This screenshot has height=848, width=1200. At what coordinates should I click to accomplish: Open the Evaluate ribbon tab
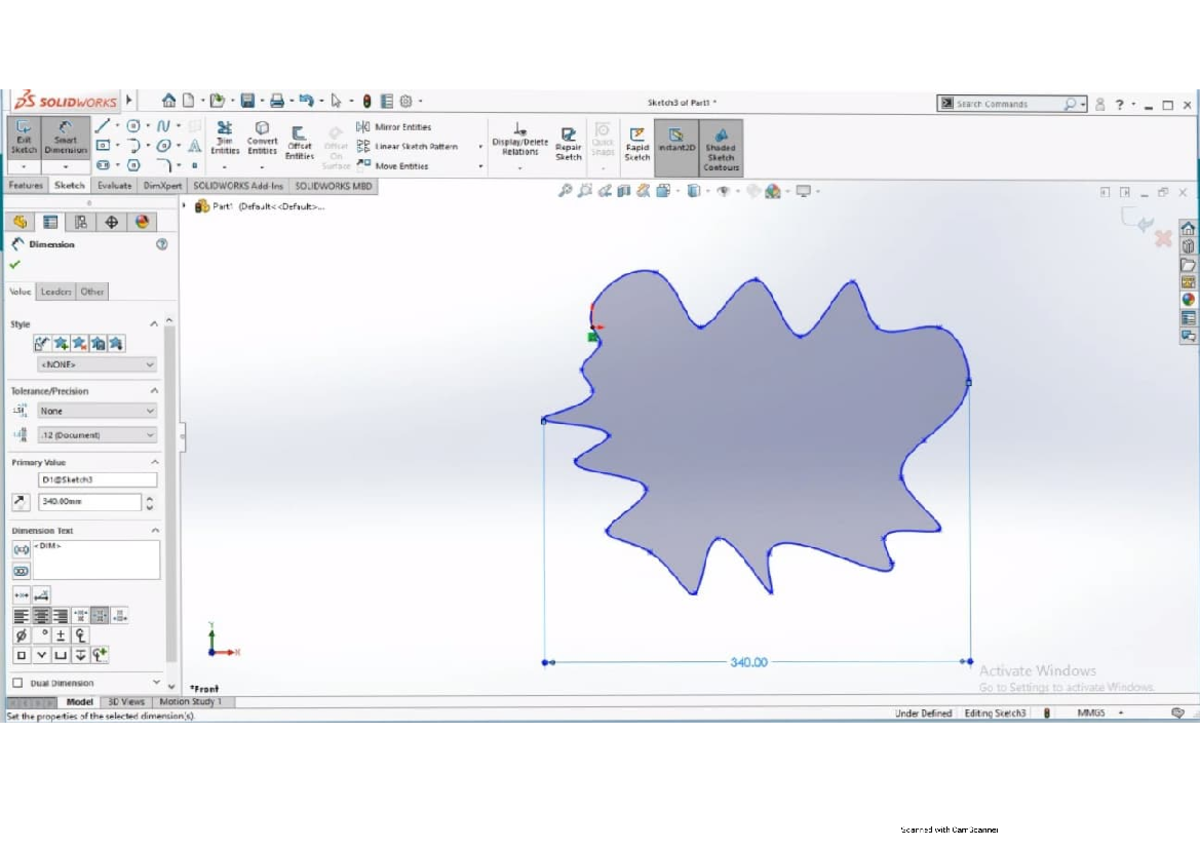point(115,186)
